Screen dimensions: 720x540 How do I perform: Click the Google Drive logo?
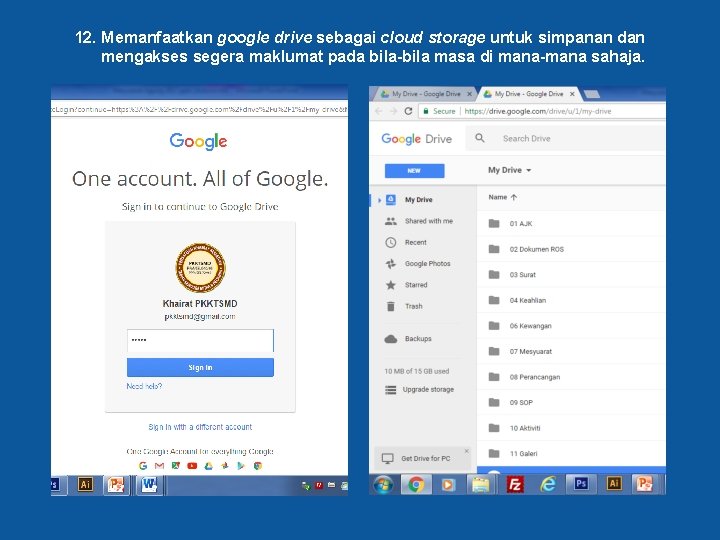coord(416,139)
